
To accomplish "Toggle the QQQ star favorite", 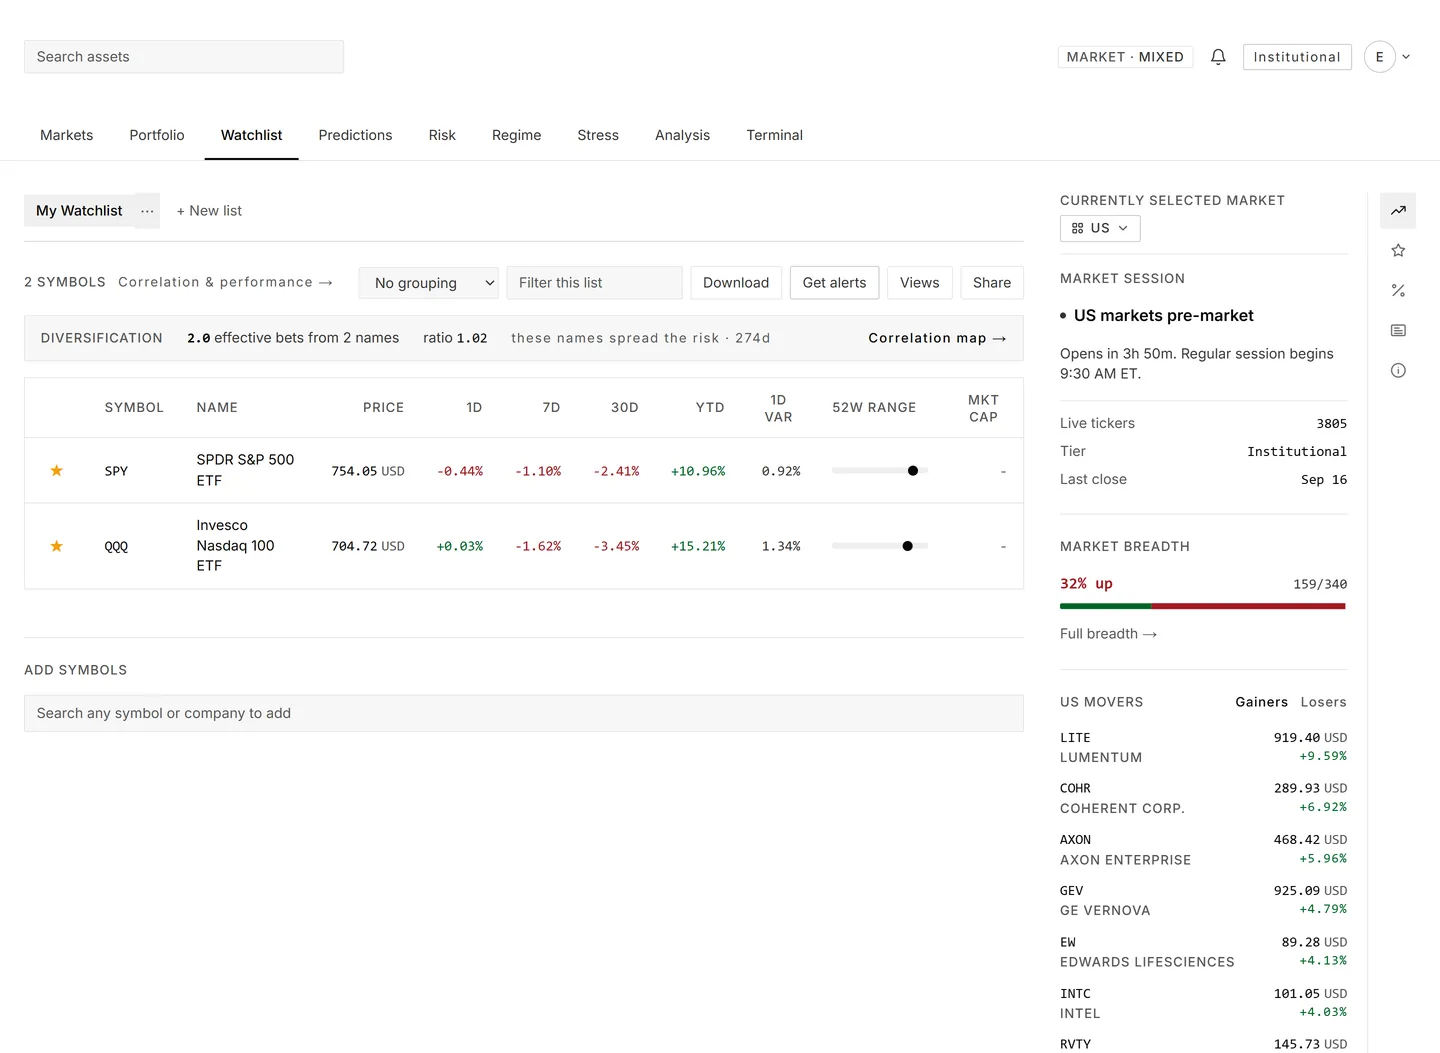I will click(x=57, y=546).
